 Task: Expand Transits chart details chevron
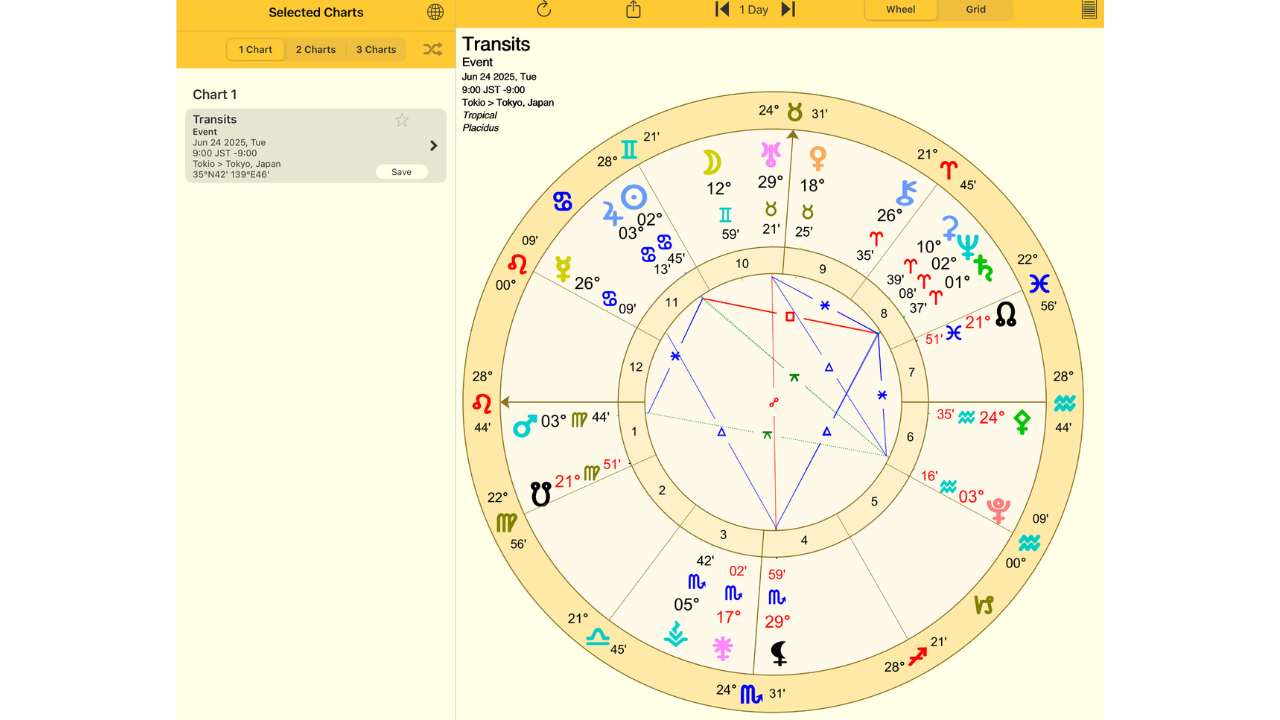tap(433, 146)
